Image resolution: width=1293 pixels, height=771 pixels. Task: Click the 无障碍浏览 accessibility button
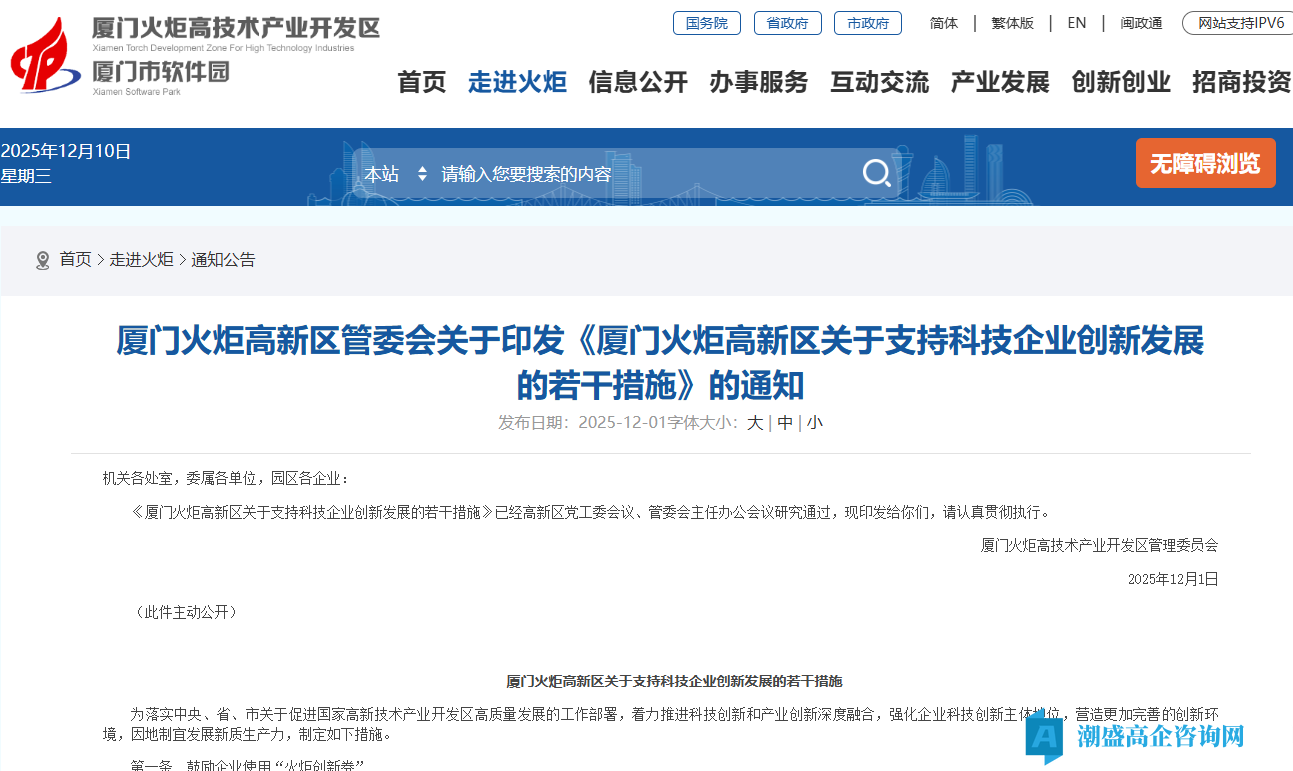[x=1205, y=162]
